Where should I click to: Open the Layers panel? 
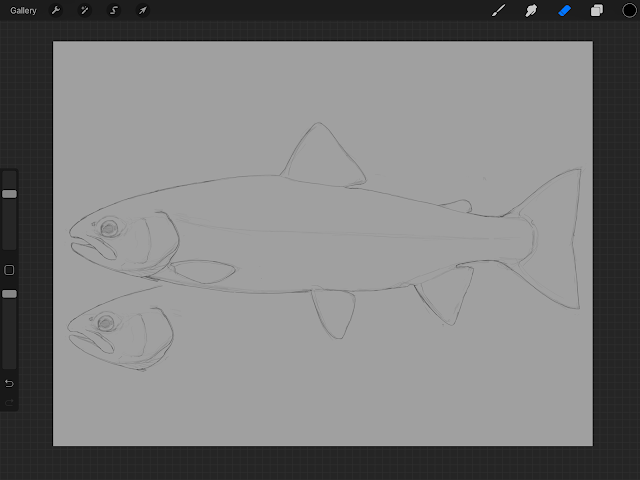tap(597, 10)
